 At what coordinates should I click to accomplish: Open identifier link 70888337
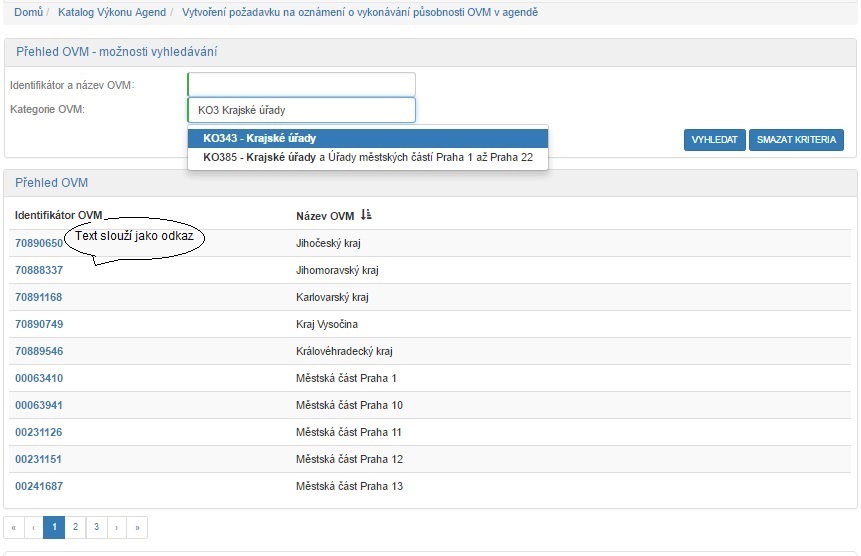click(39, 270)
